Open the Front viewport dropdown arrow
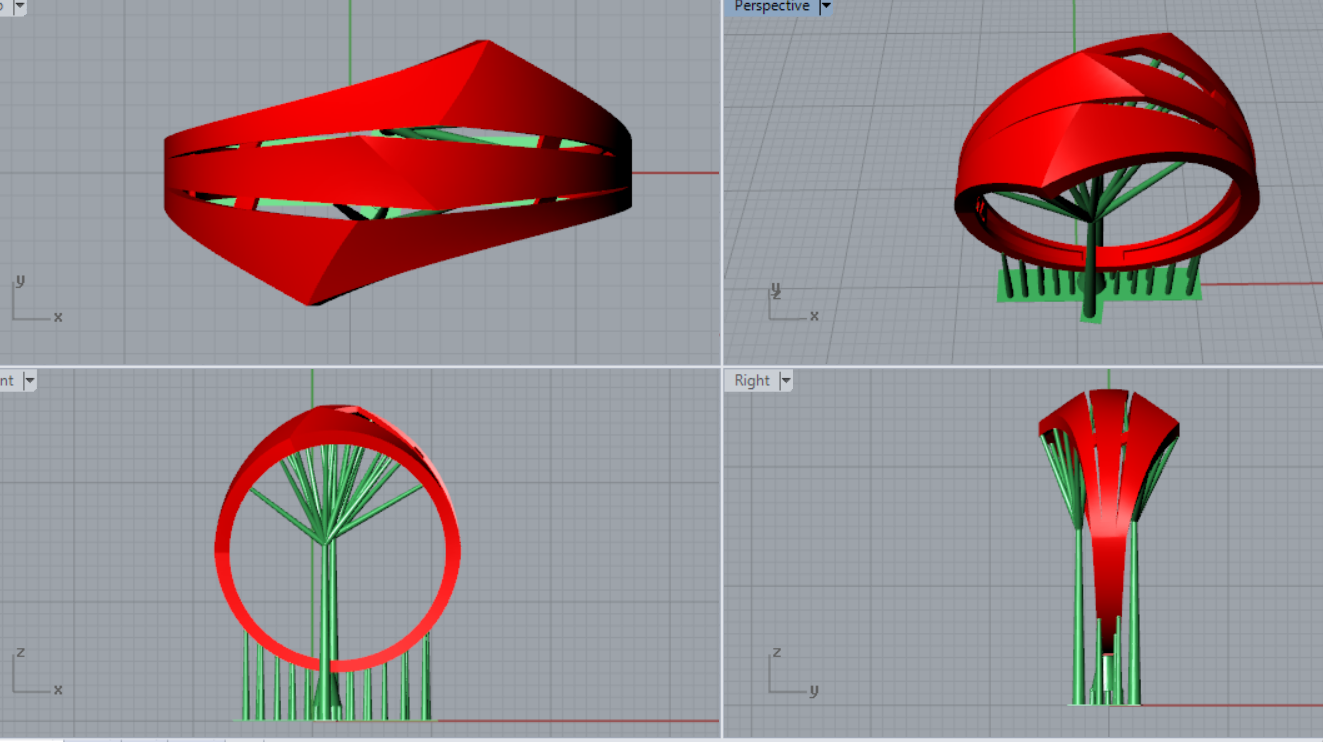Image resolution: width=1323 pixels, height=742 pixels. 29,380
